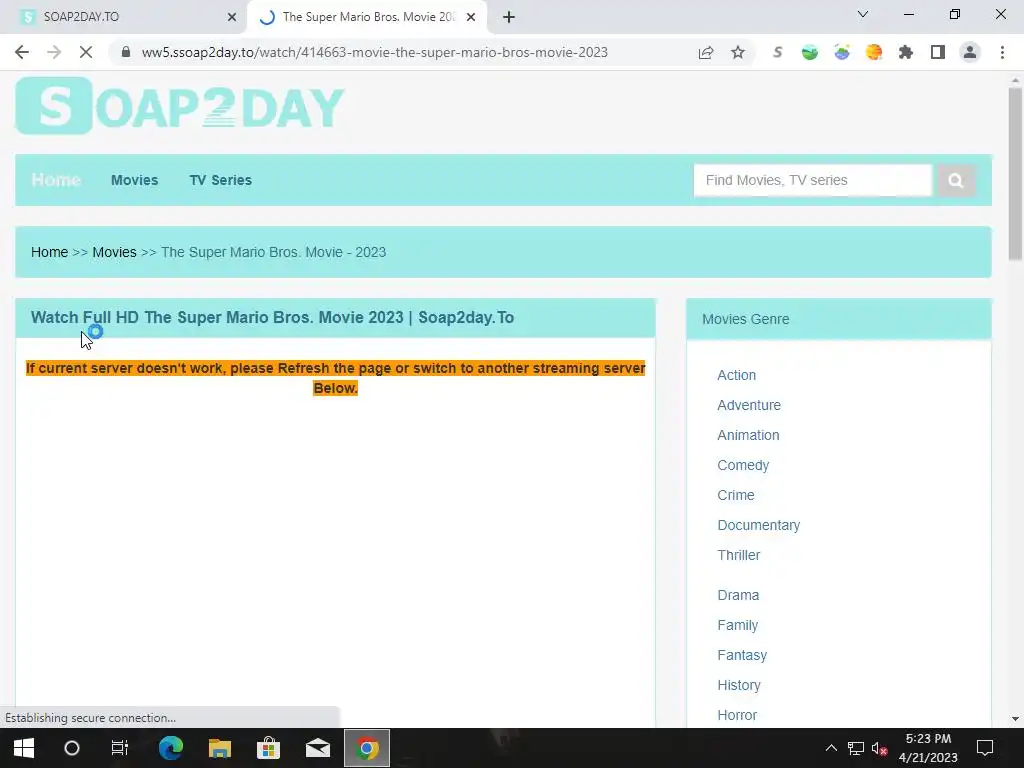Open Movies in the navigation bar
The image size is (1024, 768).
click(x=135, y=180)
